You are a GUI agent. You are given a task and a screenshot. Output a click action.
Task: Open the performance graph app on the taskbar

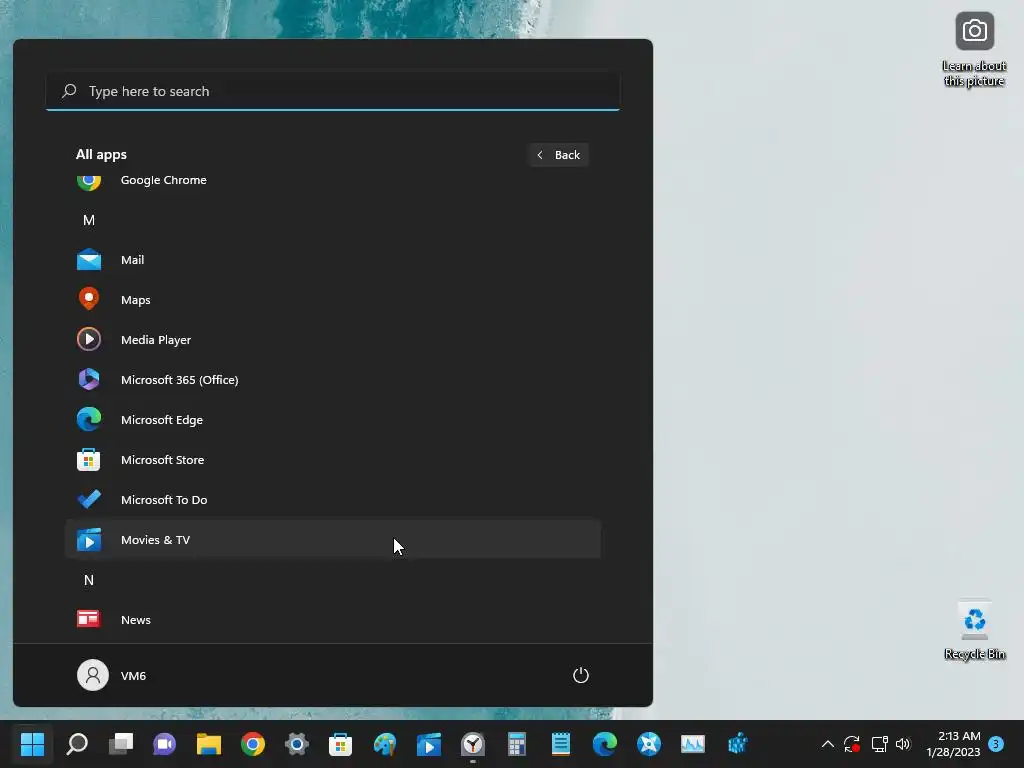693,744
